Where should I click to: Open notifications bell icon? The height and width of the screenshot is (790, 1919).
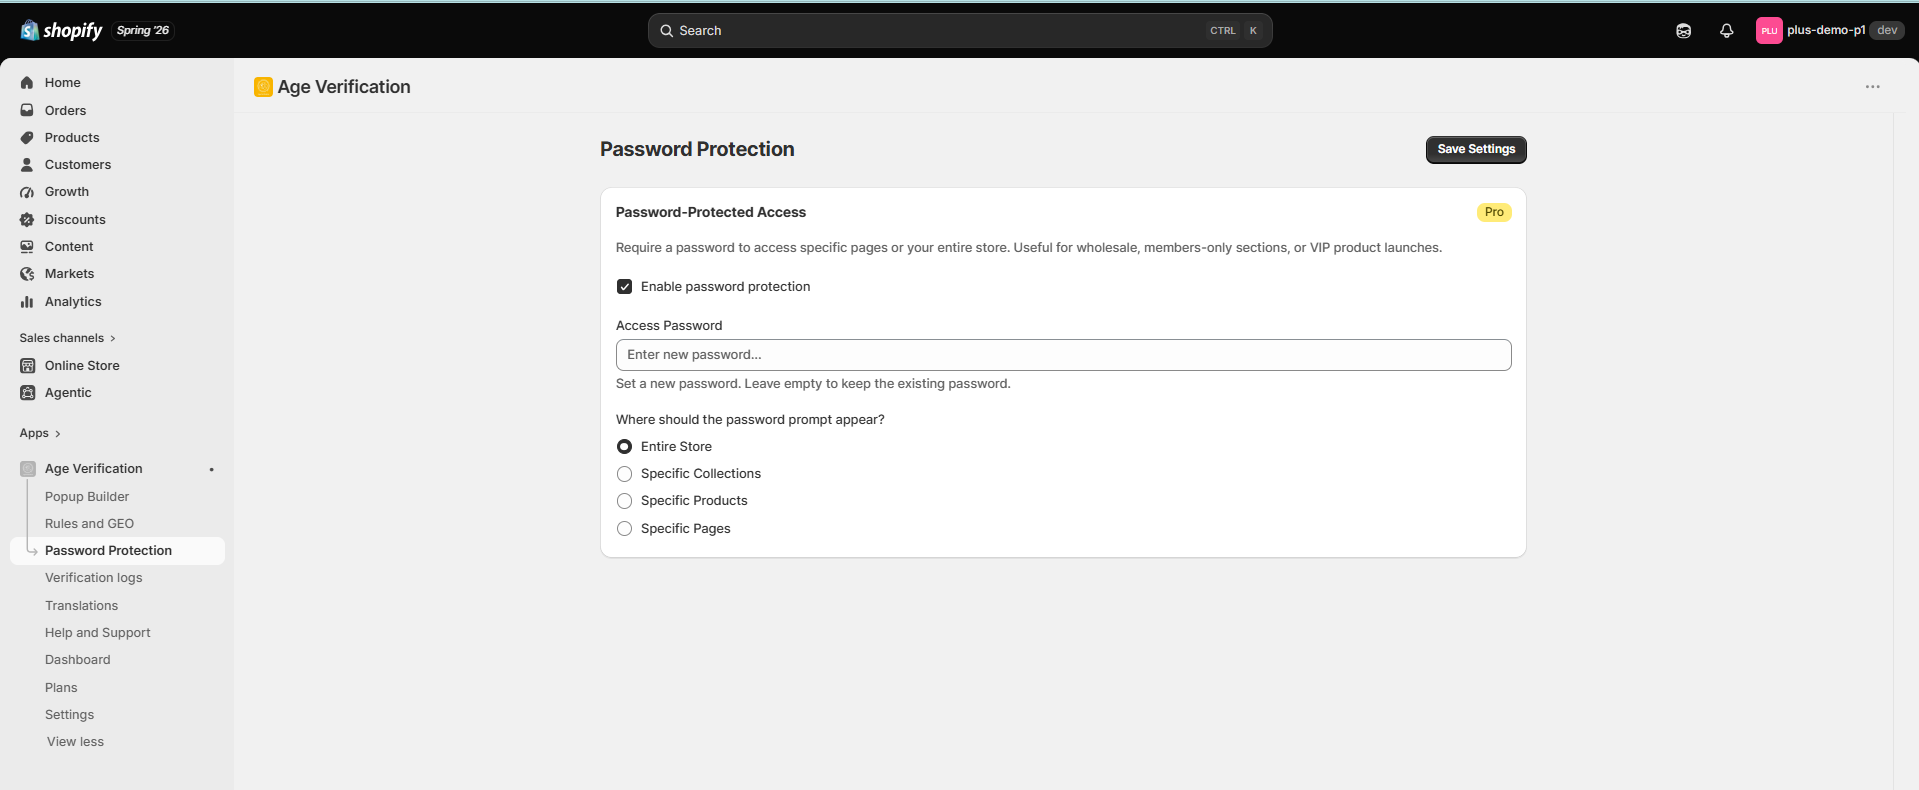coord(1726,31)
